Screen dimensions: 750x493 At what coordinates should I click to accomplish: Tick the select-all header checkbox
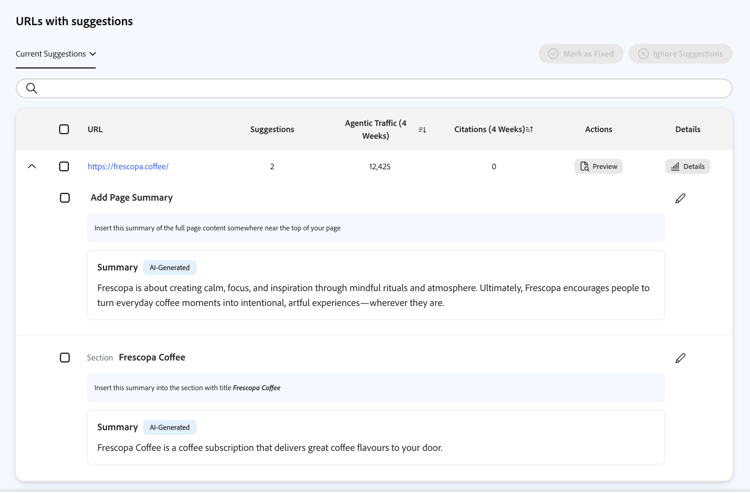(x=64, y=129)
